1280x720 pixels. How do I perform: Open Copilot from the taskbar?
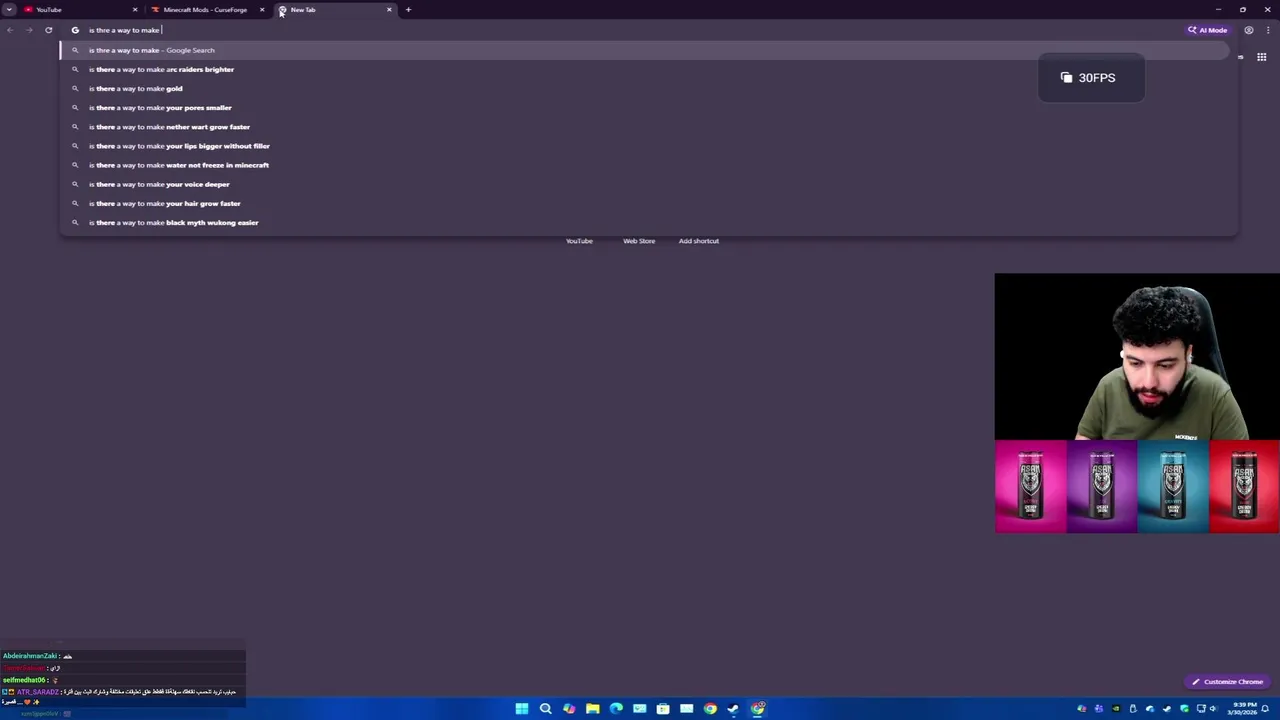point(569,709)
